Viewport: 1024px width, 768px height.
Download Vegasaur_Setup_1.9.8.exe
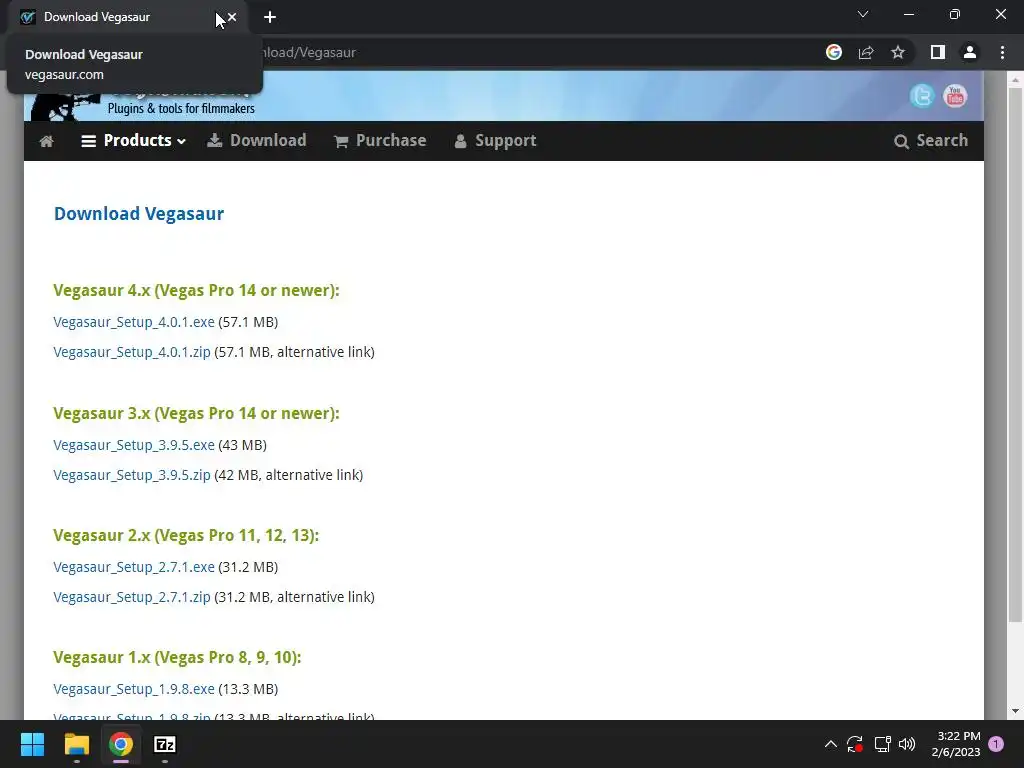[134, 689]
